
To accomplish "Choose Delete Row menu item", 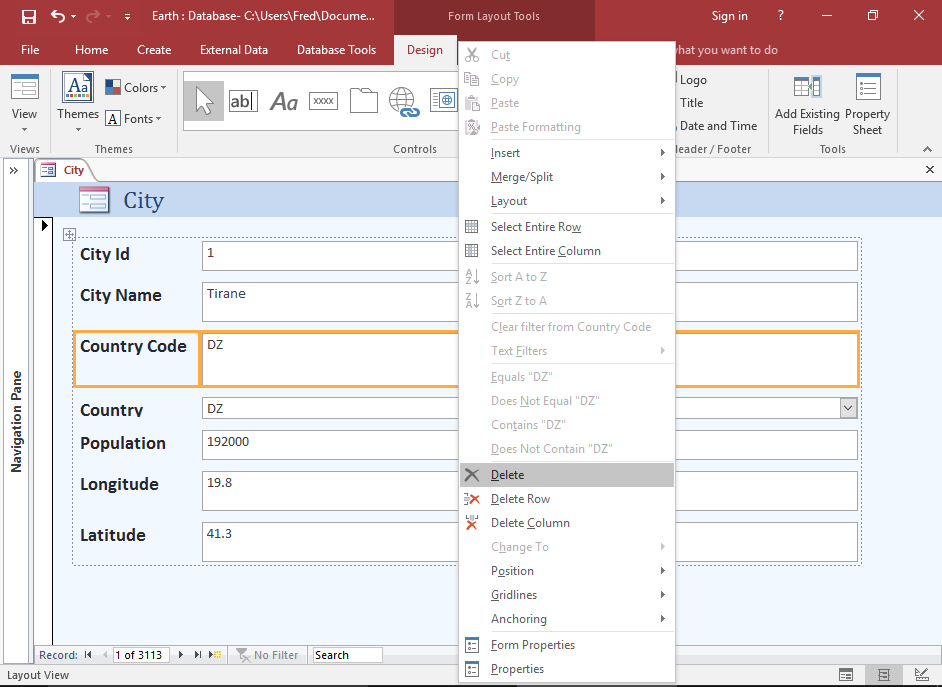I will 567,498.
